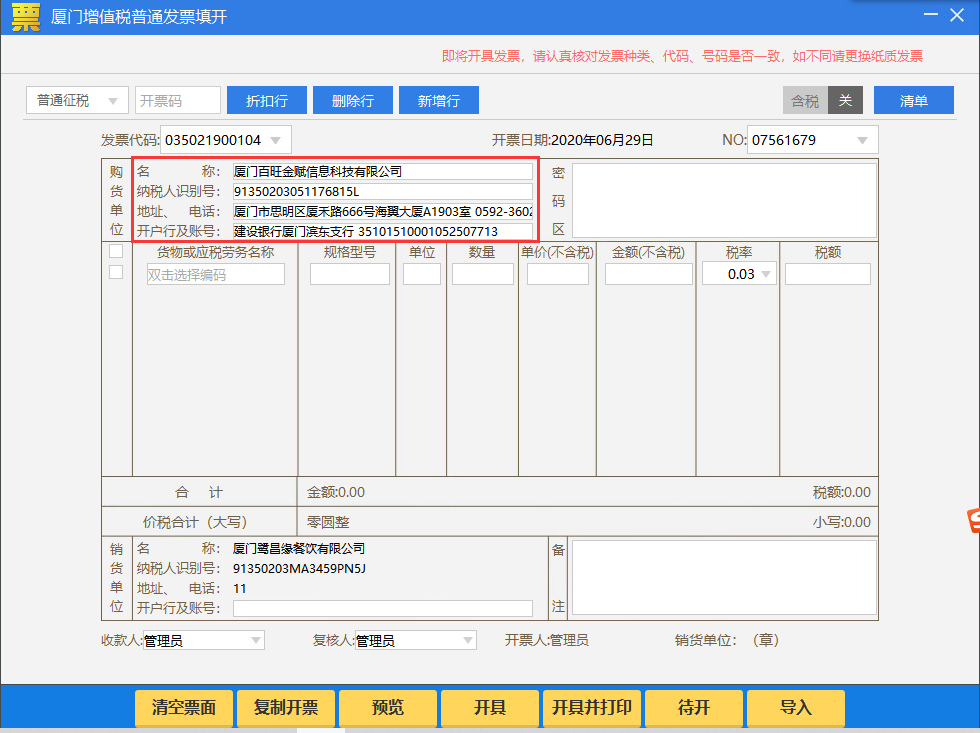Click the buyer 地址、电话 field
The image size is (980, 733).
pos(382,211)
